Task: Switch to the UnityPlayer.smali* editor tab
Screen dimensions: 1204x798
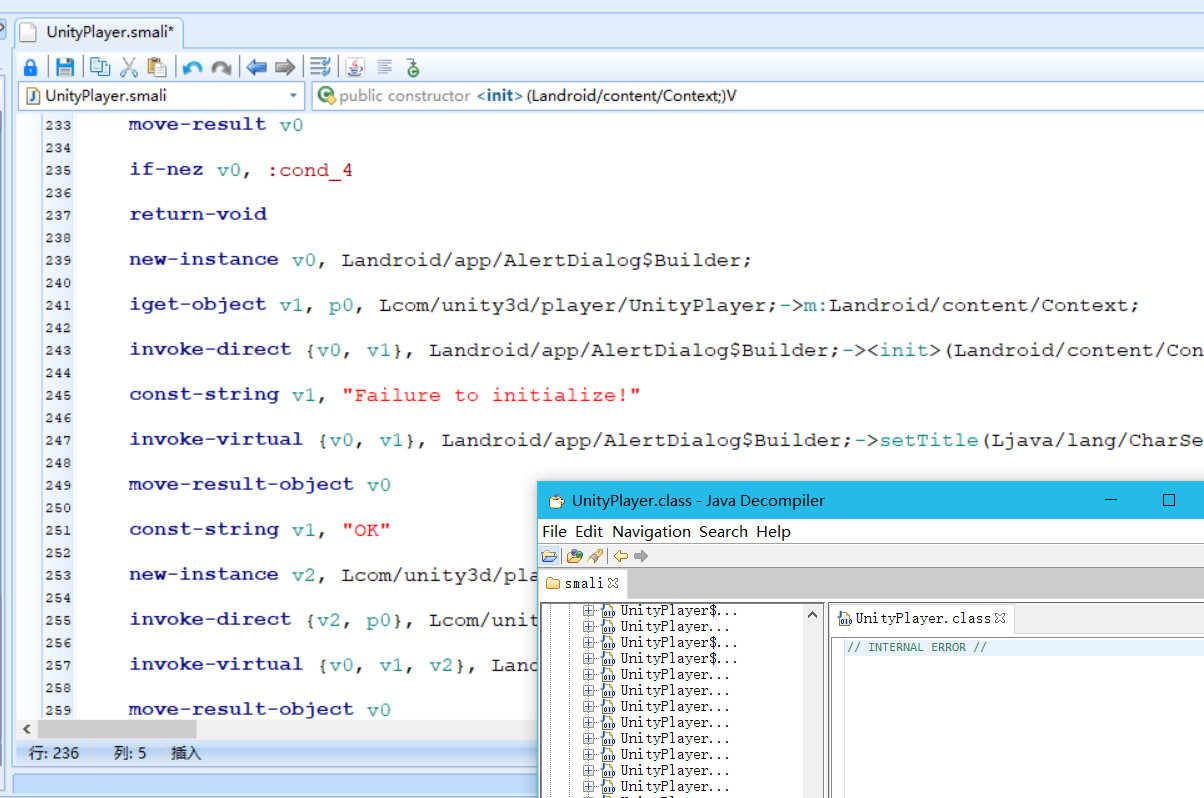Action: tap(98, 32)
